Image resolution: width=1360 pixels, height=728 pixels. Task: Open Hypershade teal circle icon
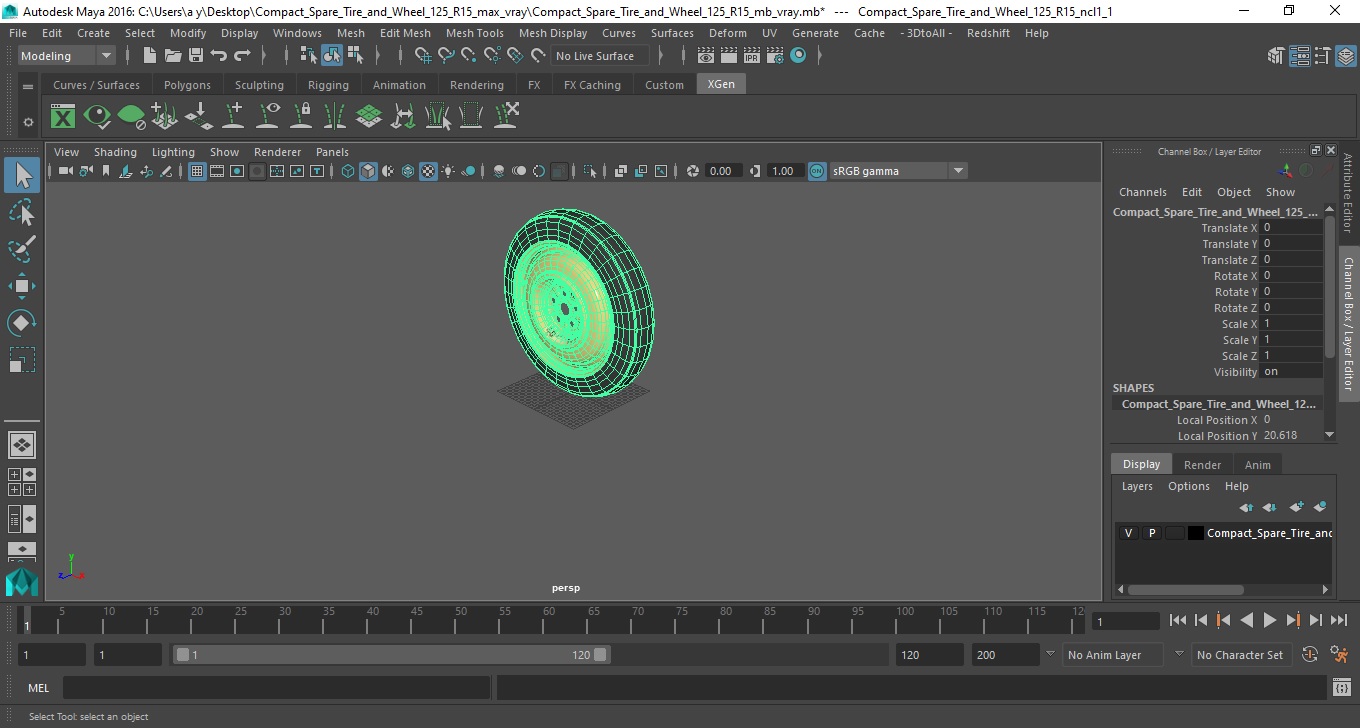point(798,56)
